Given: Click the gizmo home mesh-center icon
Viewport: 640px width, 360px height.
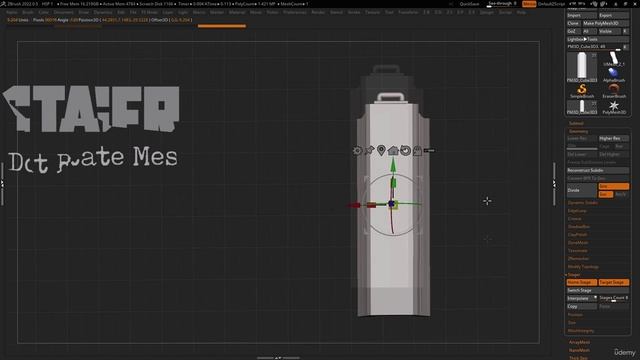Looking at the screenshot, I should pos(393,151).
